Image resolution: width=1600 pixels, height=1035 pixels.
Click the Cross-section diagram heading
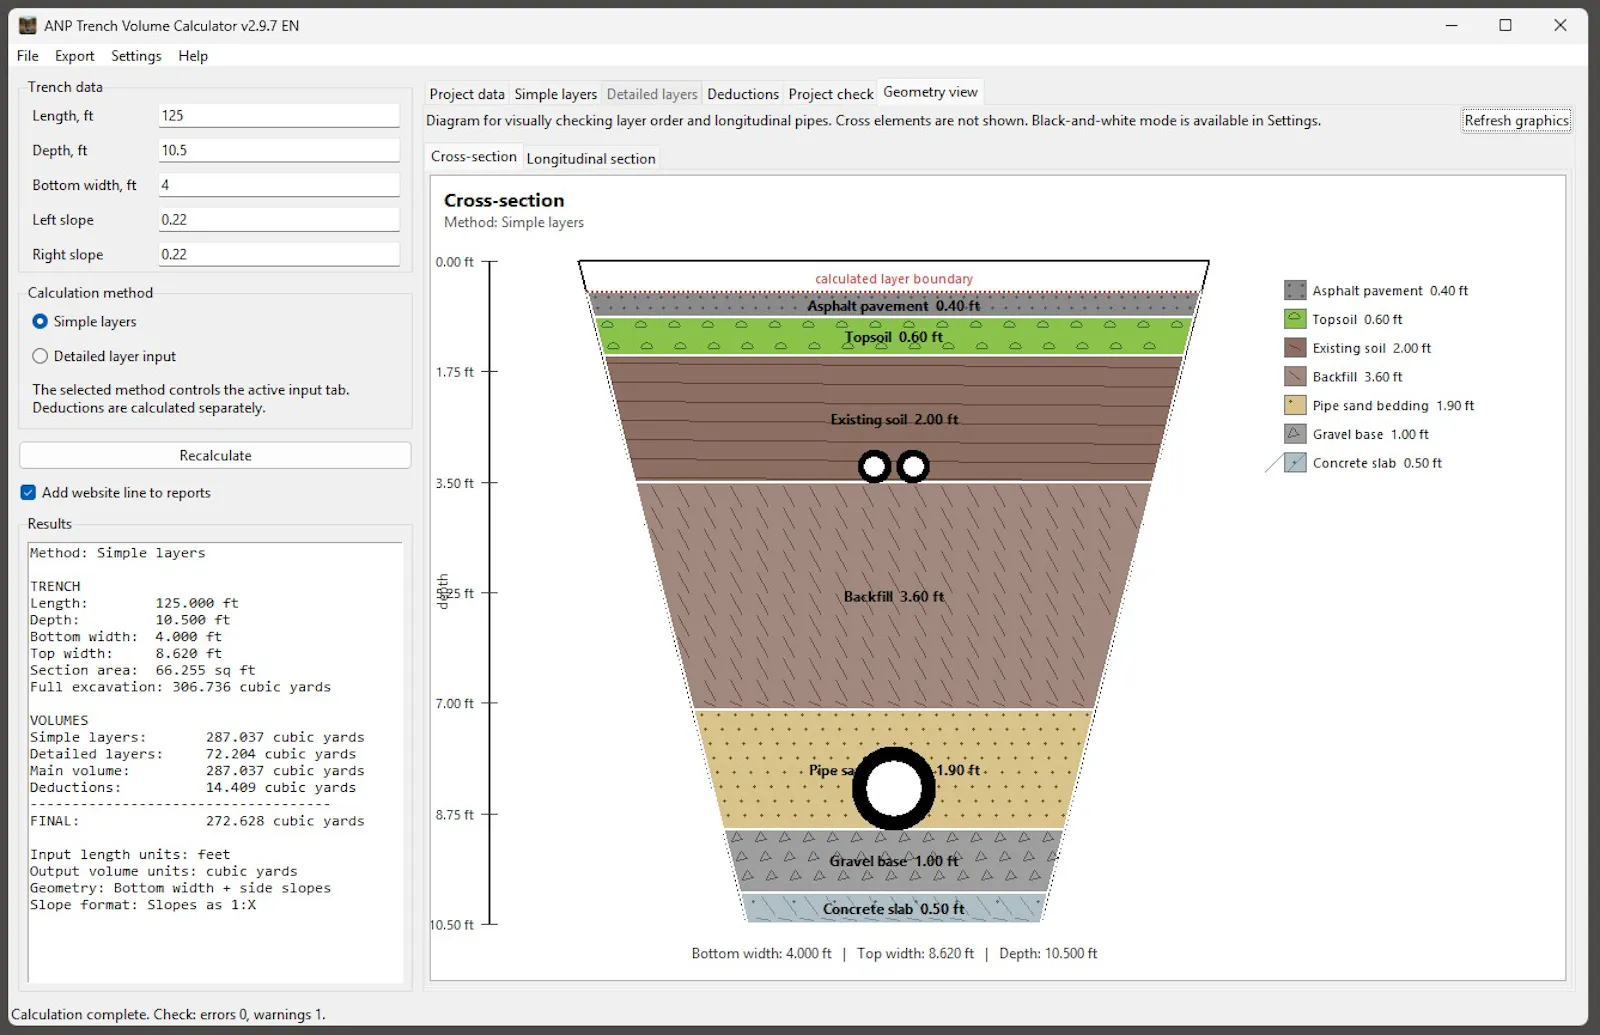(x=504, y=200)
